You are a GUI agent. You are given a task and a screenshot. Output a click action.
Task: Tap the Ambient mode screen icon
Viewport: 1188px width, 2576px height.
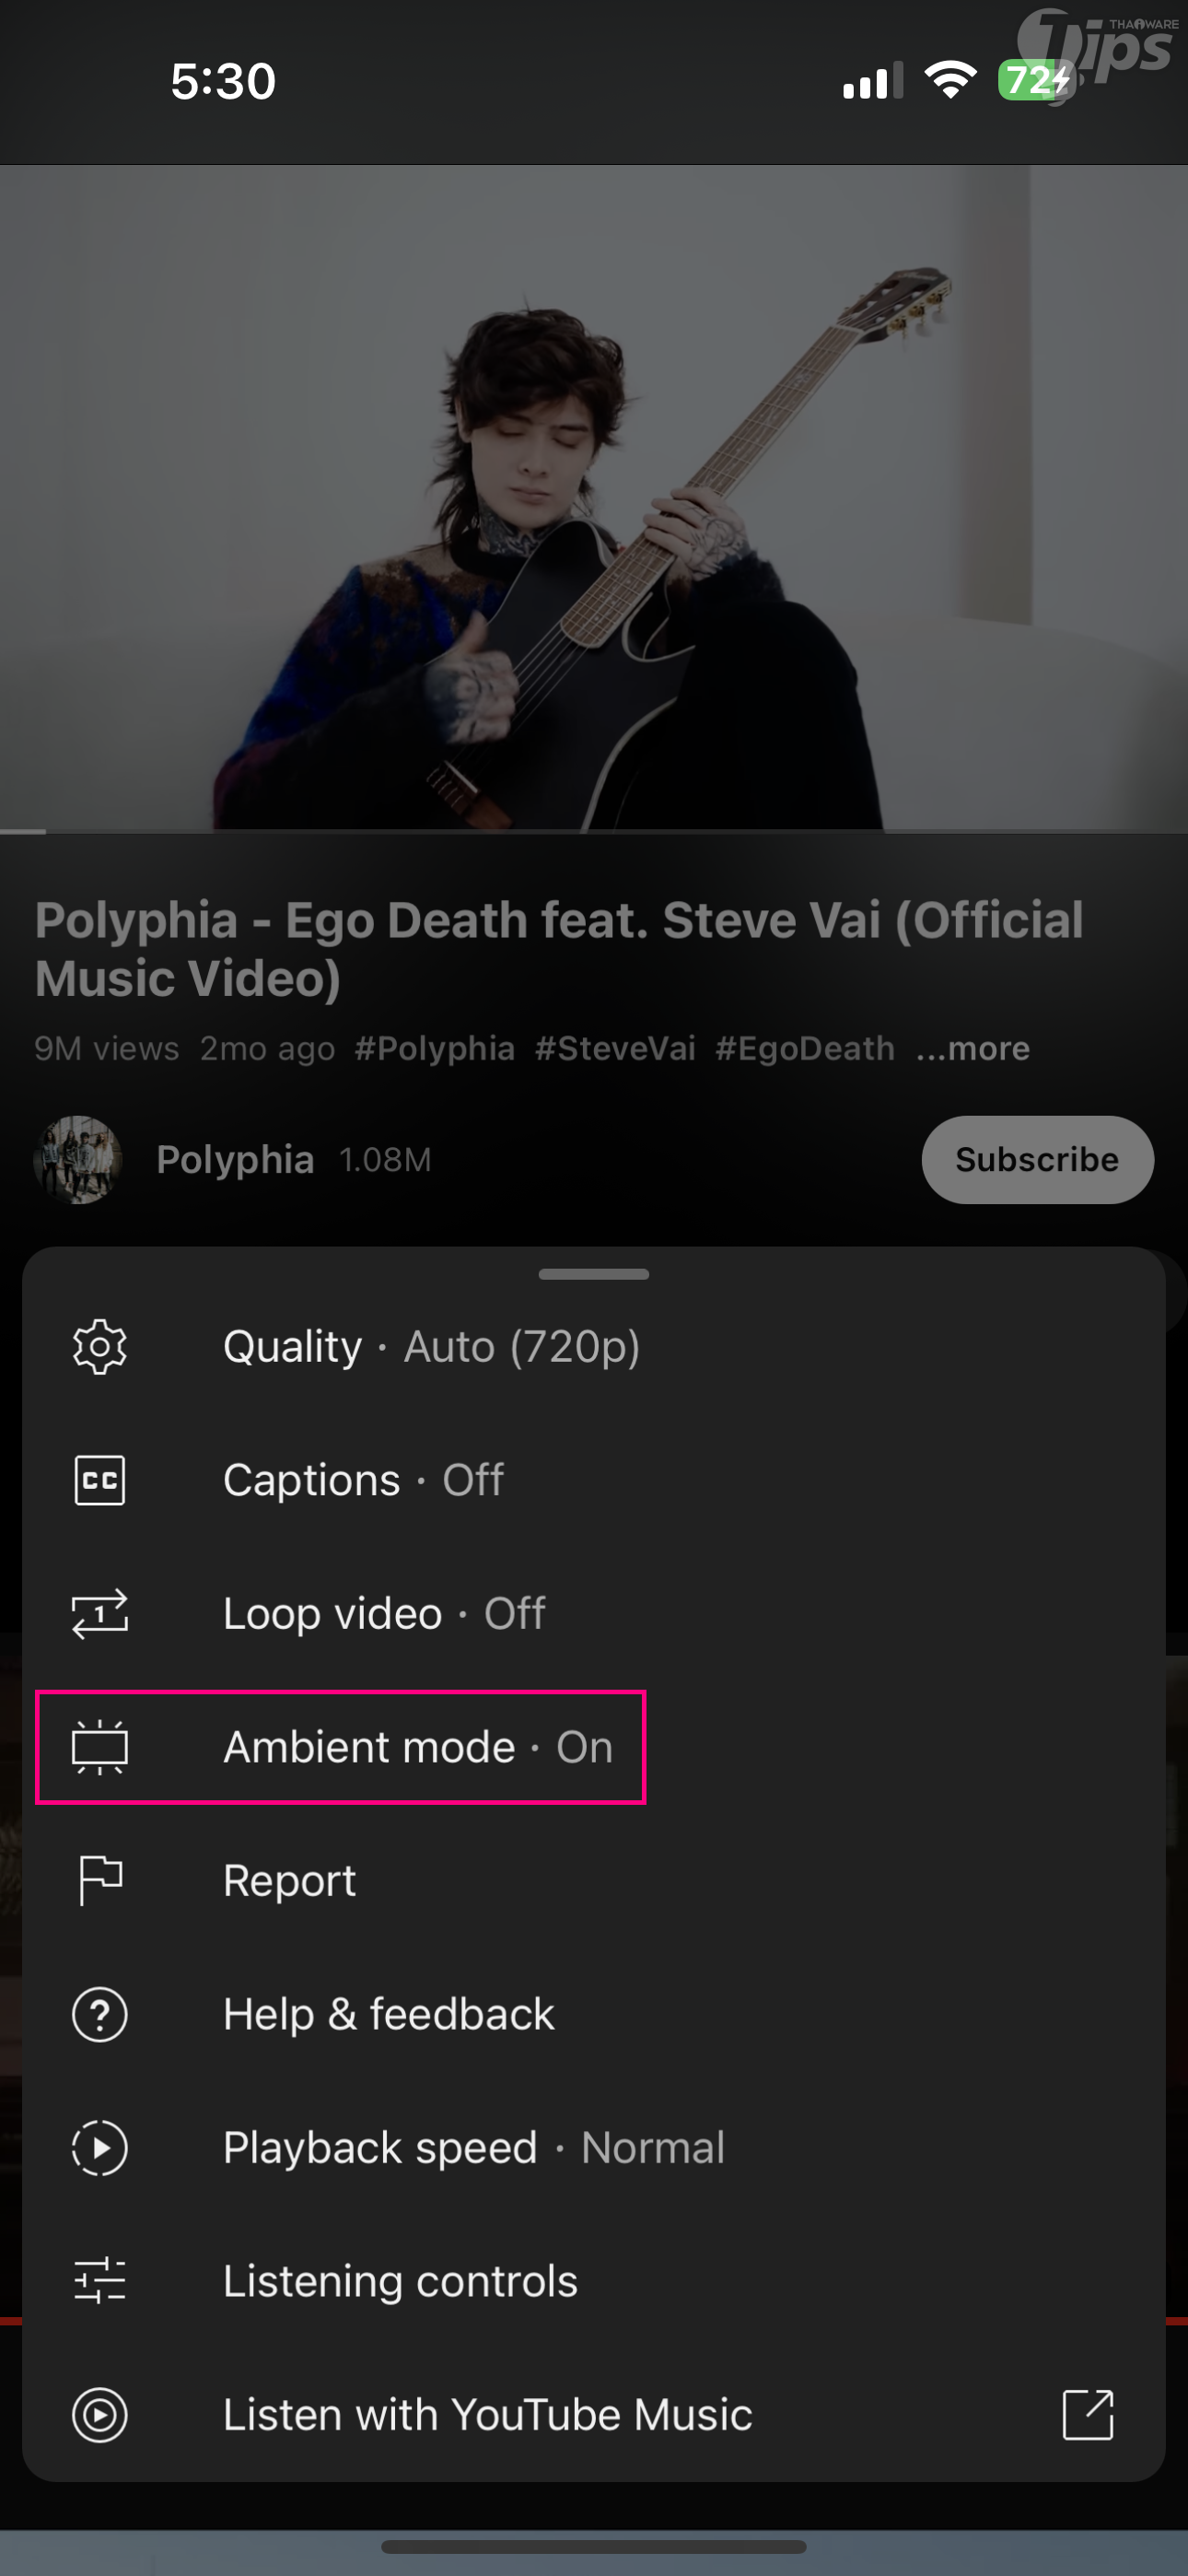(100, 1747)
